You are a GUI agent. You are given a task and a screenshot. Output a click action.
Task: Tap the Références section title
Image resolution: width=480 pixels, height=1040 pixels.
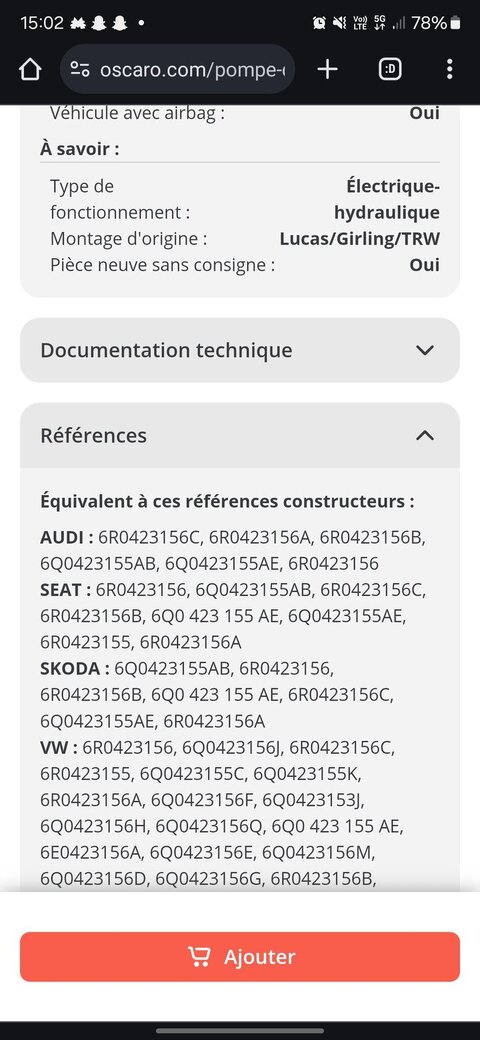click(93, 436)
